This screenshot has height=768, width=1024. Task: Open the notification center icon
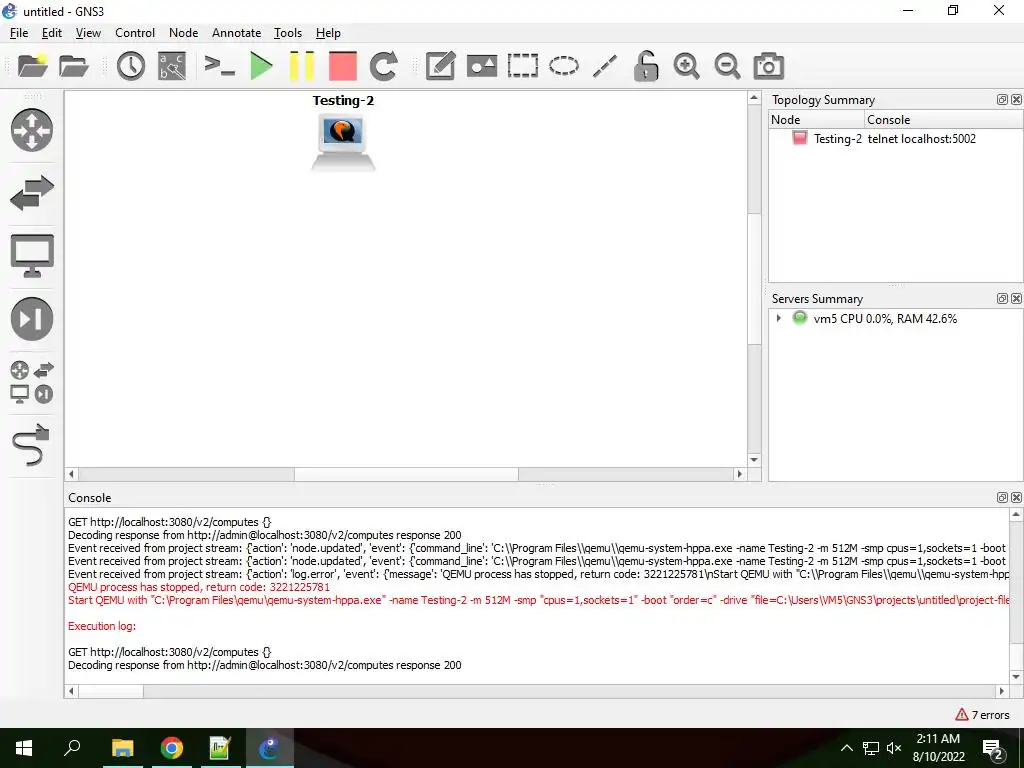pos(993,748)
